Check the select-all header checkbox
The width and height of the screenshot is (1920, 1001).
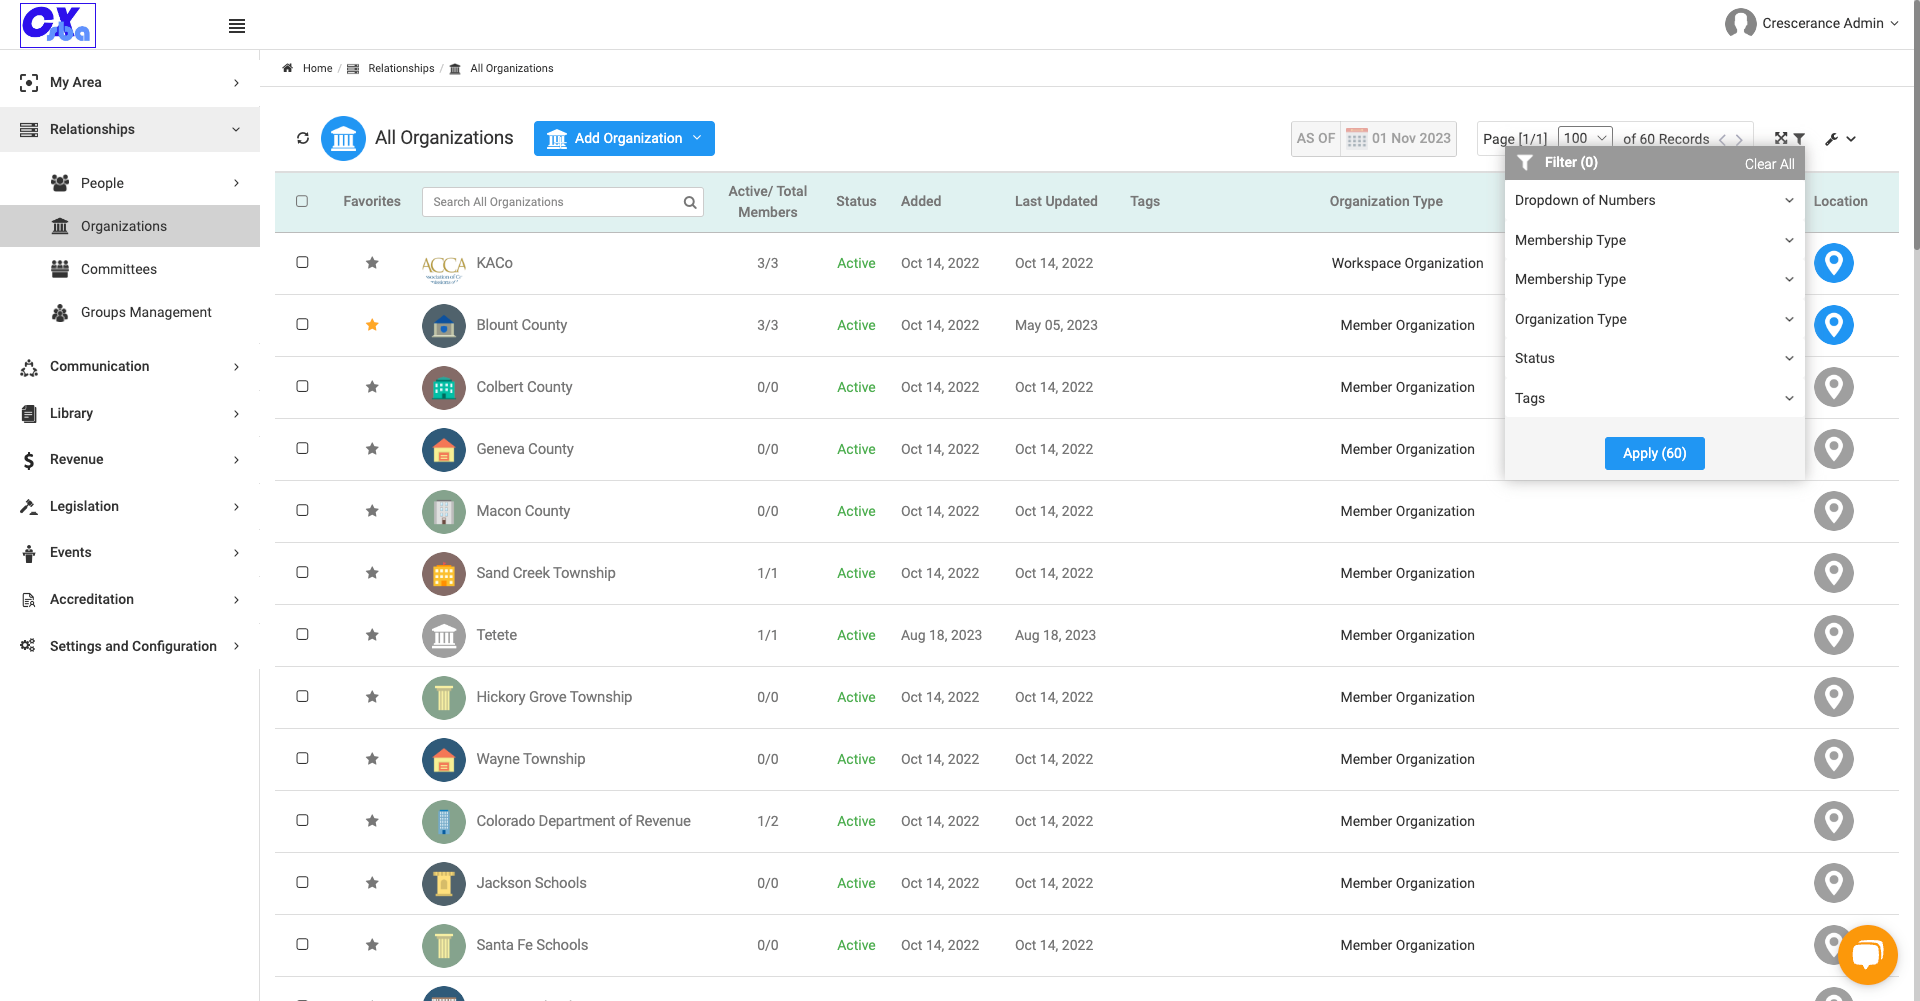coord(302,201)
